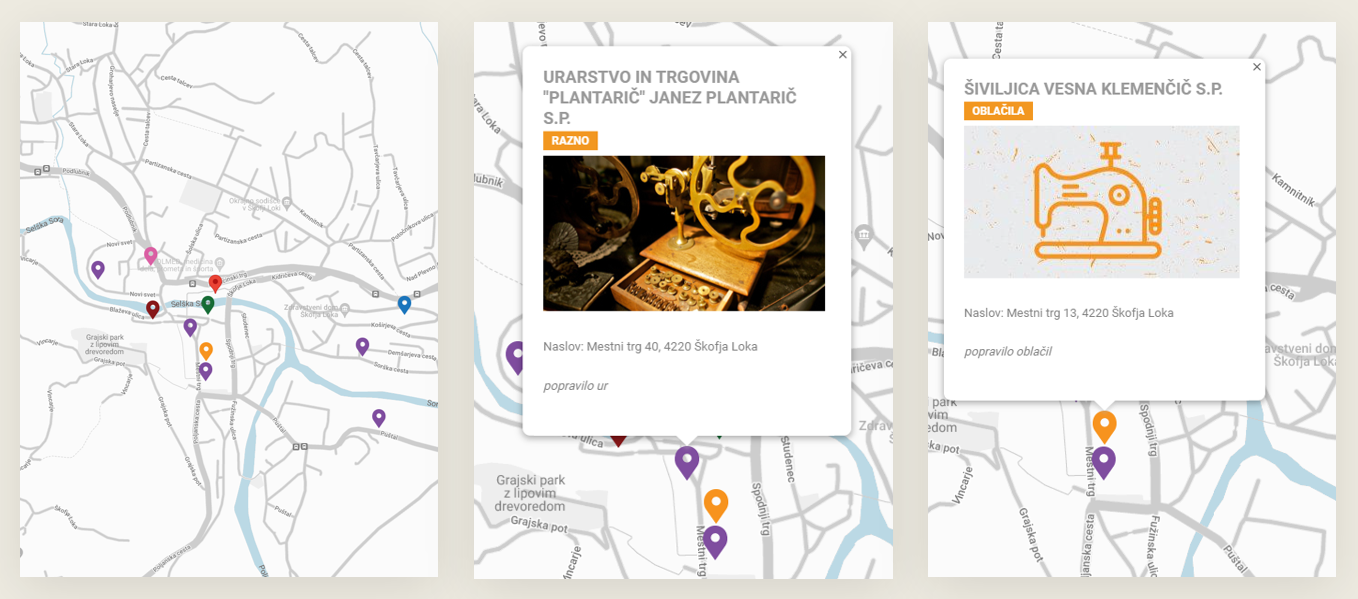The image size is (1358, 599).
Task: Select the orange OBLAČILA category tag
Action: 998,110
